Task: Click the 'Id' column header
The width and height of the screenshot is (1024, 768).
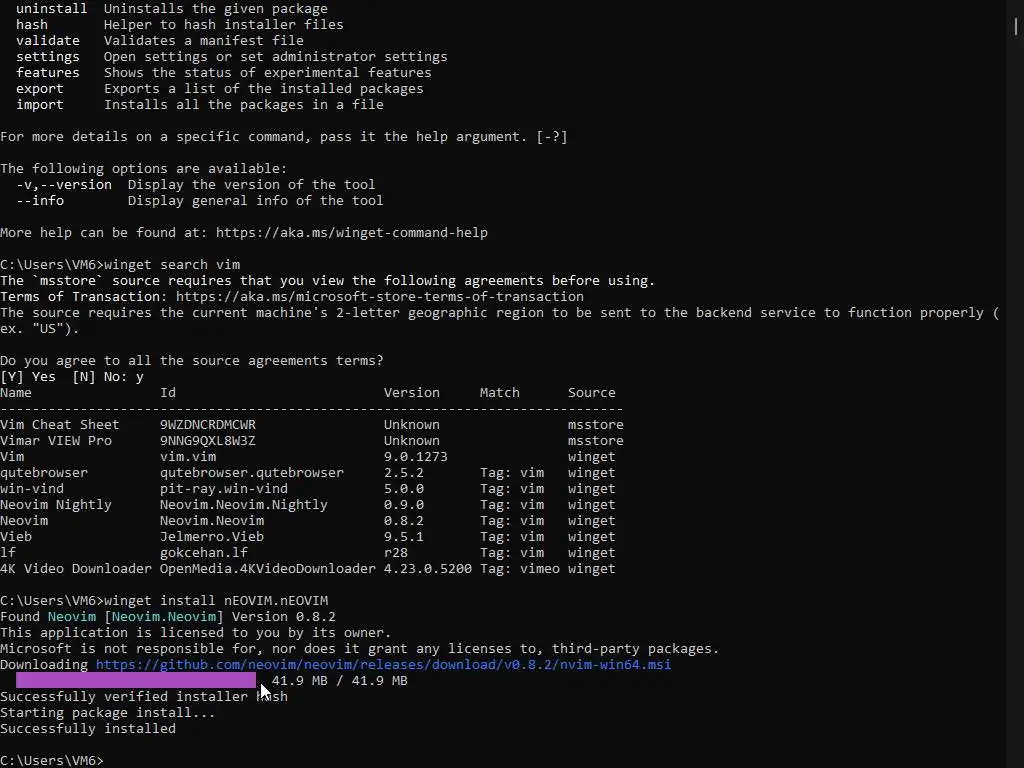Action: 168,392
